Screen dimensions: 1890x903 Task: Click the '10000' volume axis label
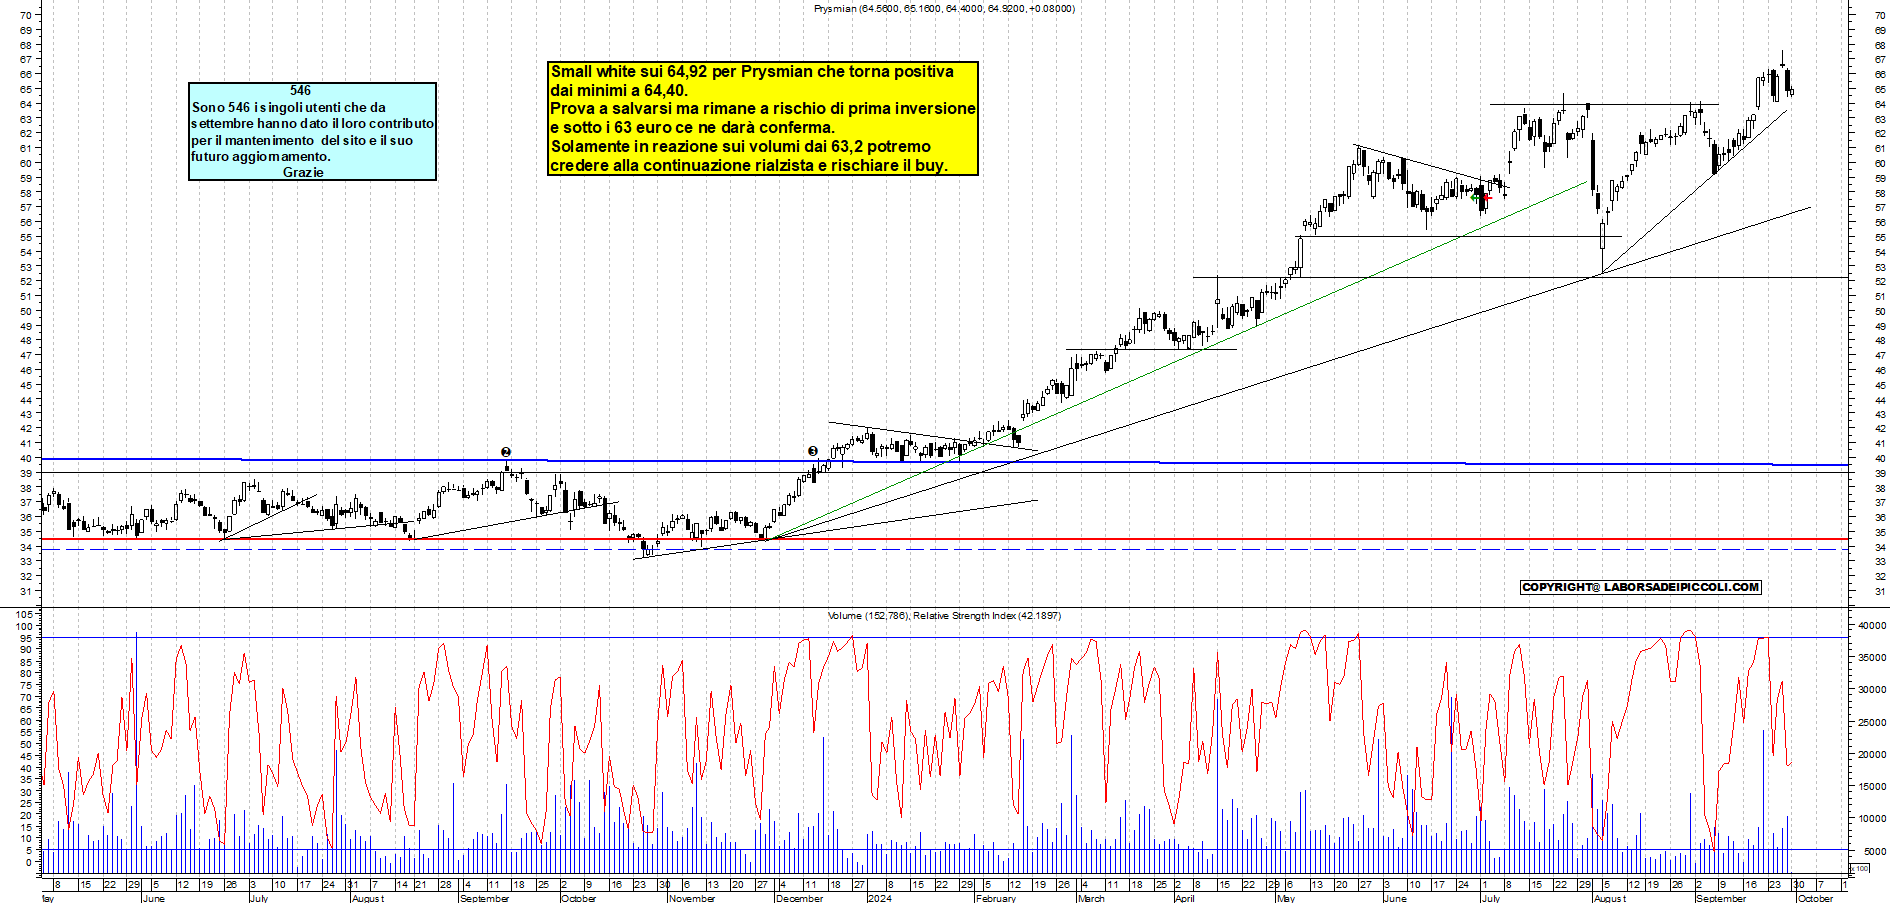tap(1871, 819)
